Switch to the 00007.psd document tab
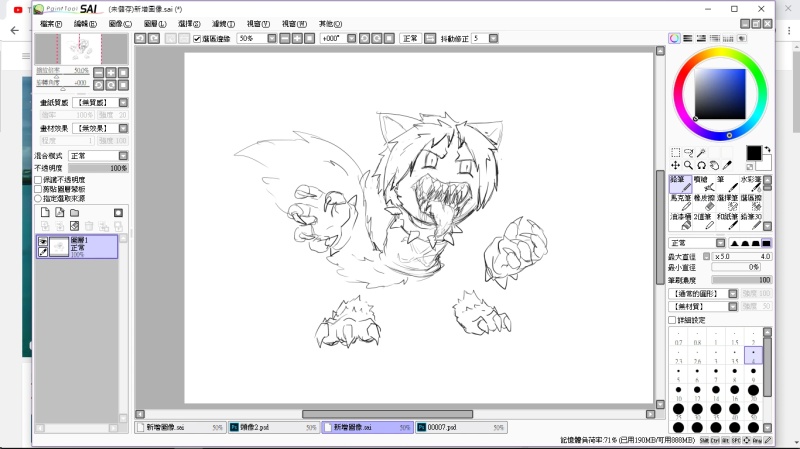 coord(461,428)
